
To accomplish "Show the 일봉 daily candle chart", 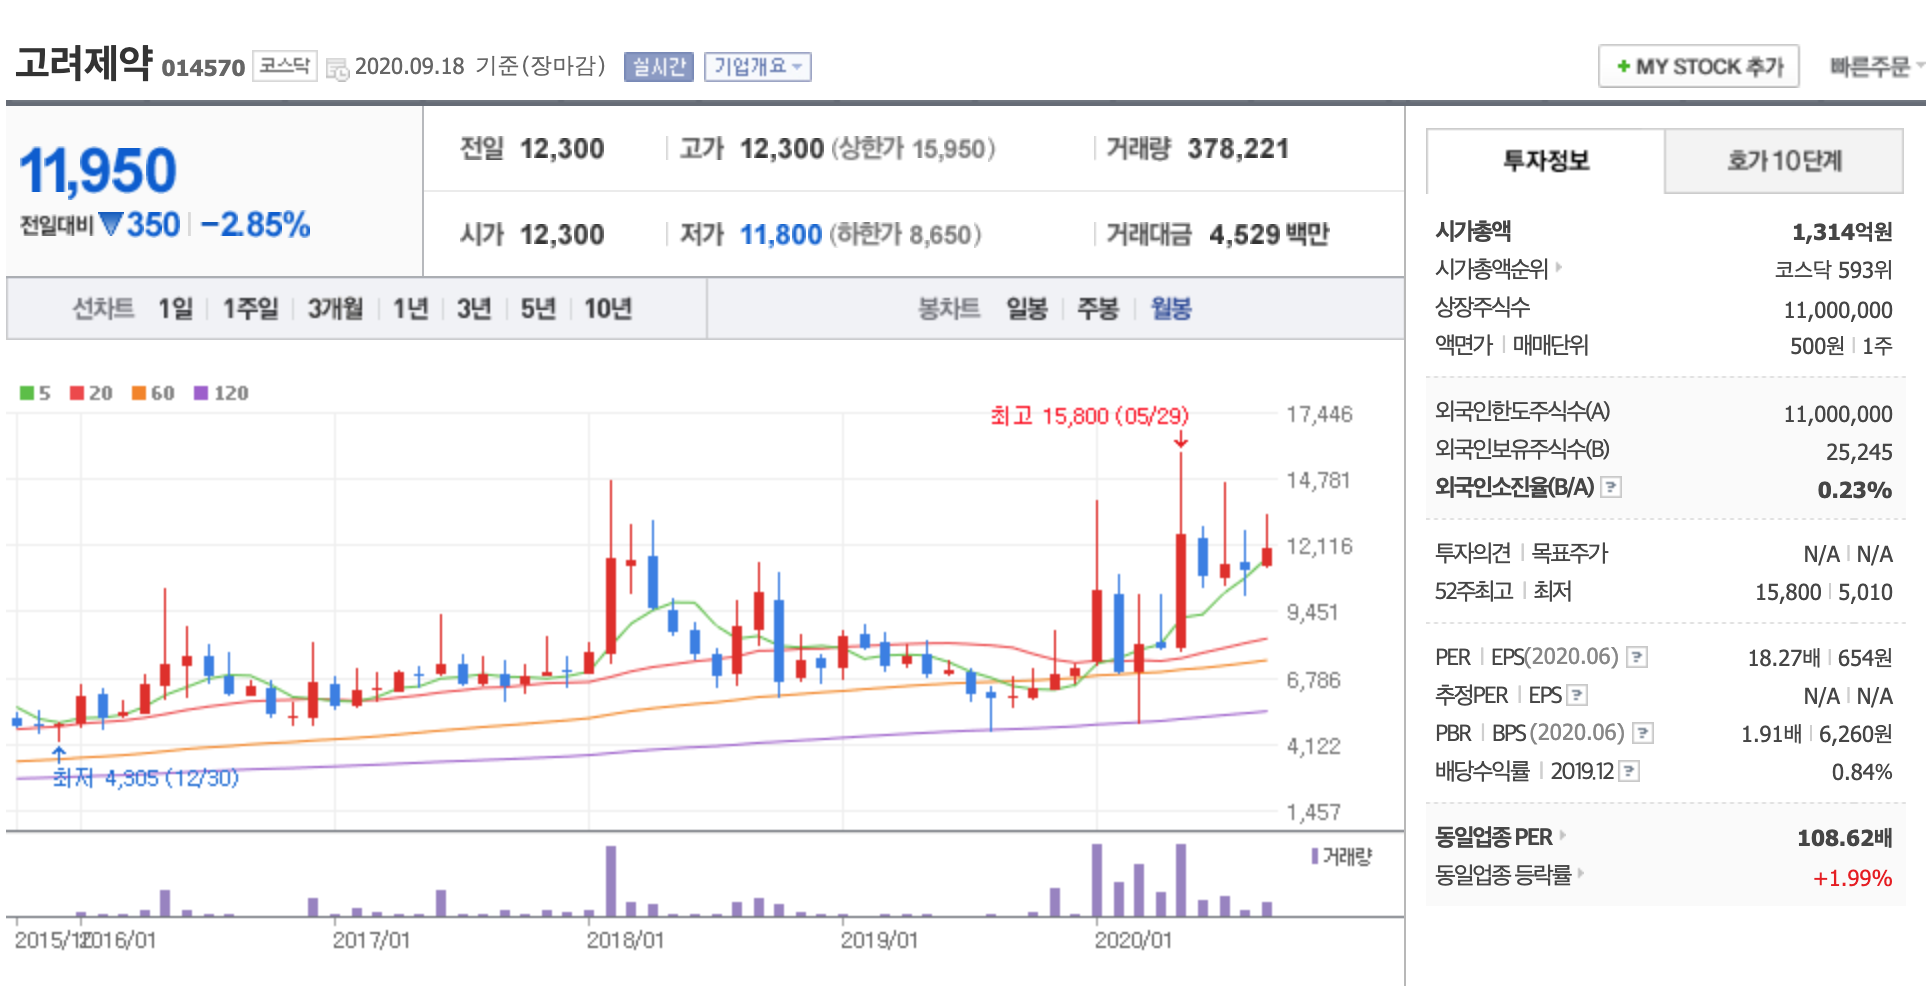I will coord(1026,308).
